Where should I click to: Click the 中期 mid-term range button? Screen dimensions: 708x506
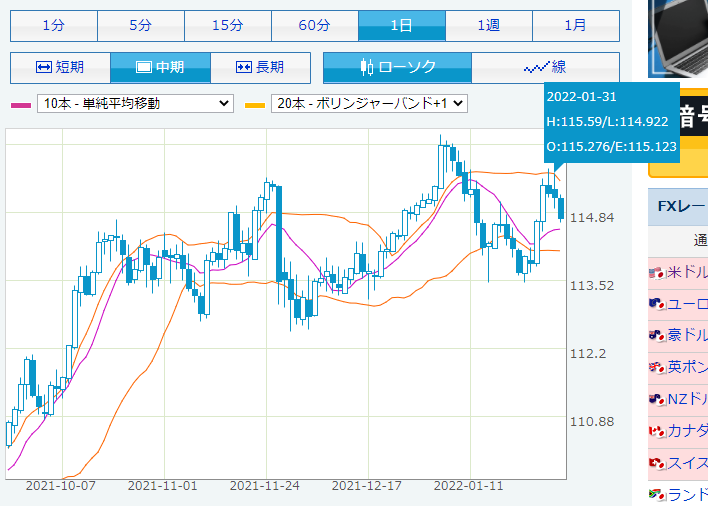pos(160,67)
